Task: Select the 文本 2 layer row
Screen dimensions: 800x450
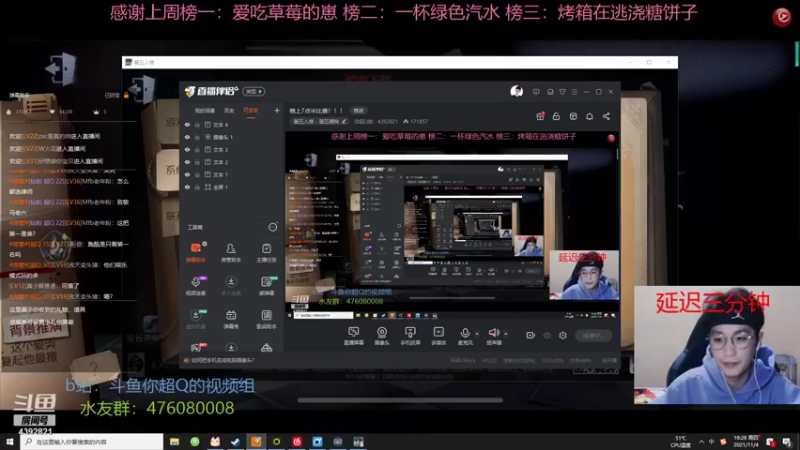Action: click(232, 162)
